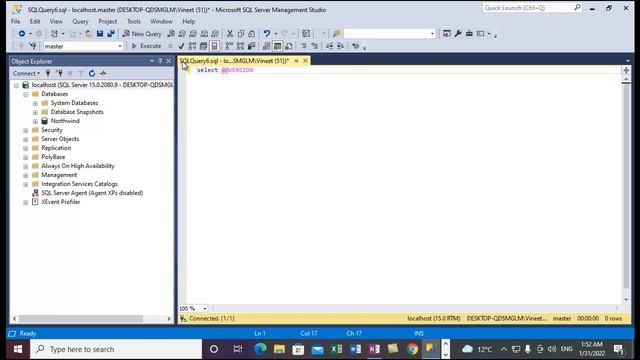This screenshot has height=360, width=640.
Task: Switch output to Results to Text
Action: pos(266,46)
